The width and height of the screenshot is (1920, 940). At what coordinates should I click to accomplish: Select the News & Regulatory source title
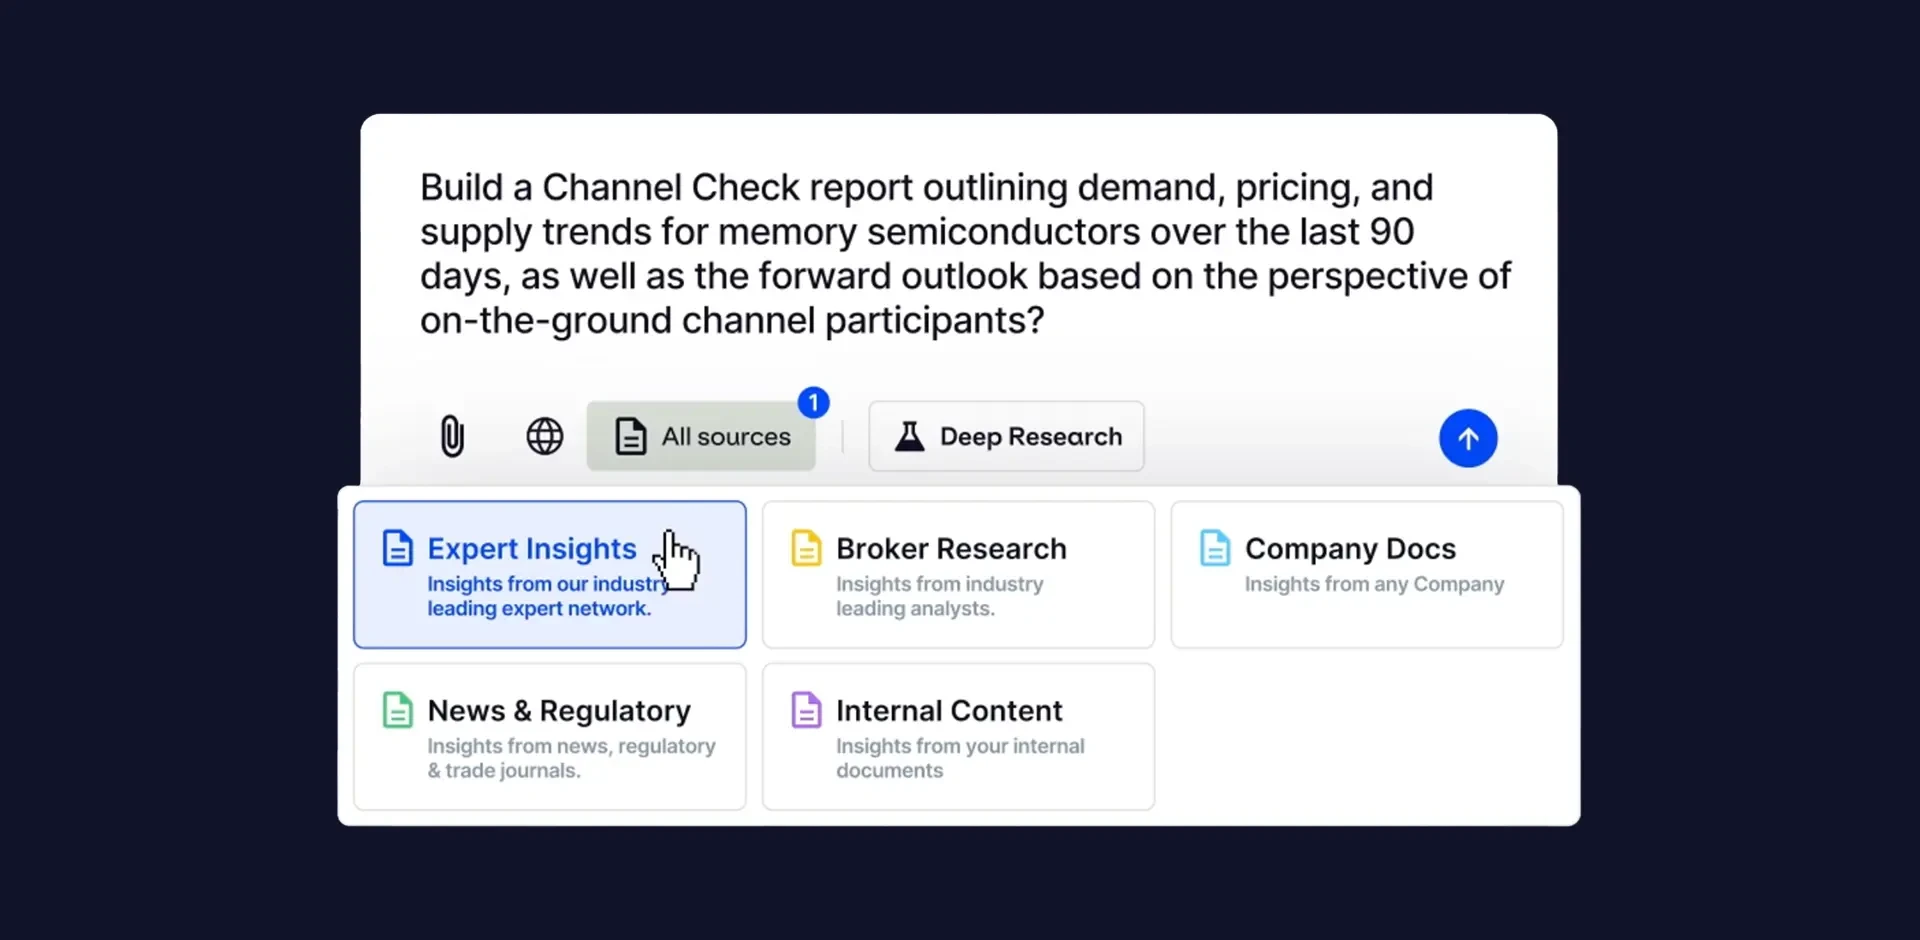558,711
